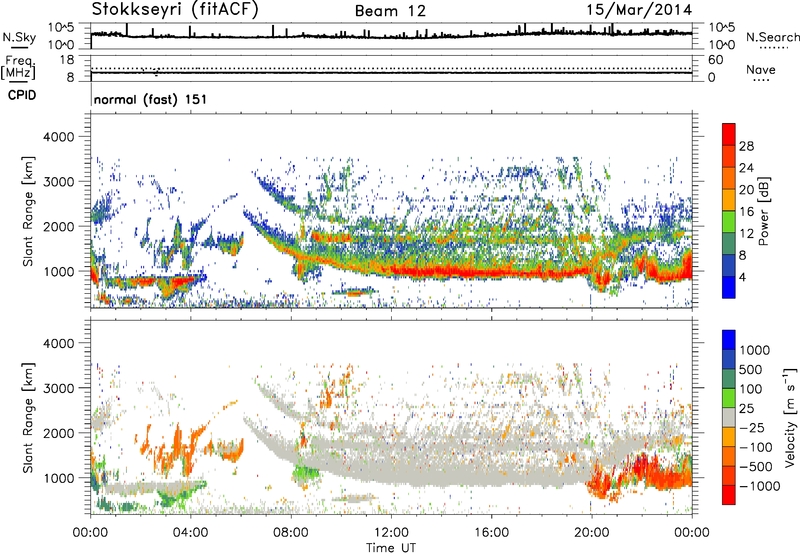Click the '12:00' time axis tick label

(x=391, y=533)
